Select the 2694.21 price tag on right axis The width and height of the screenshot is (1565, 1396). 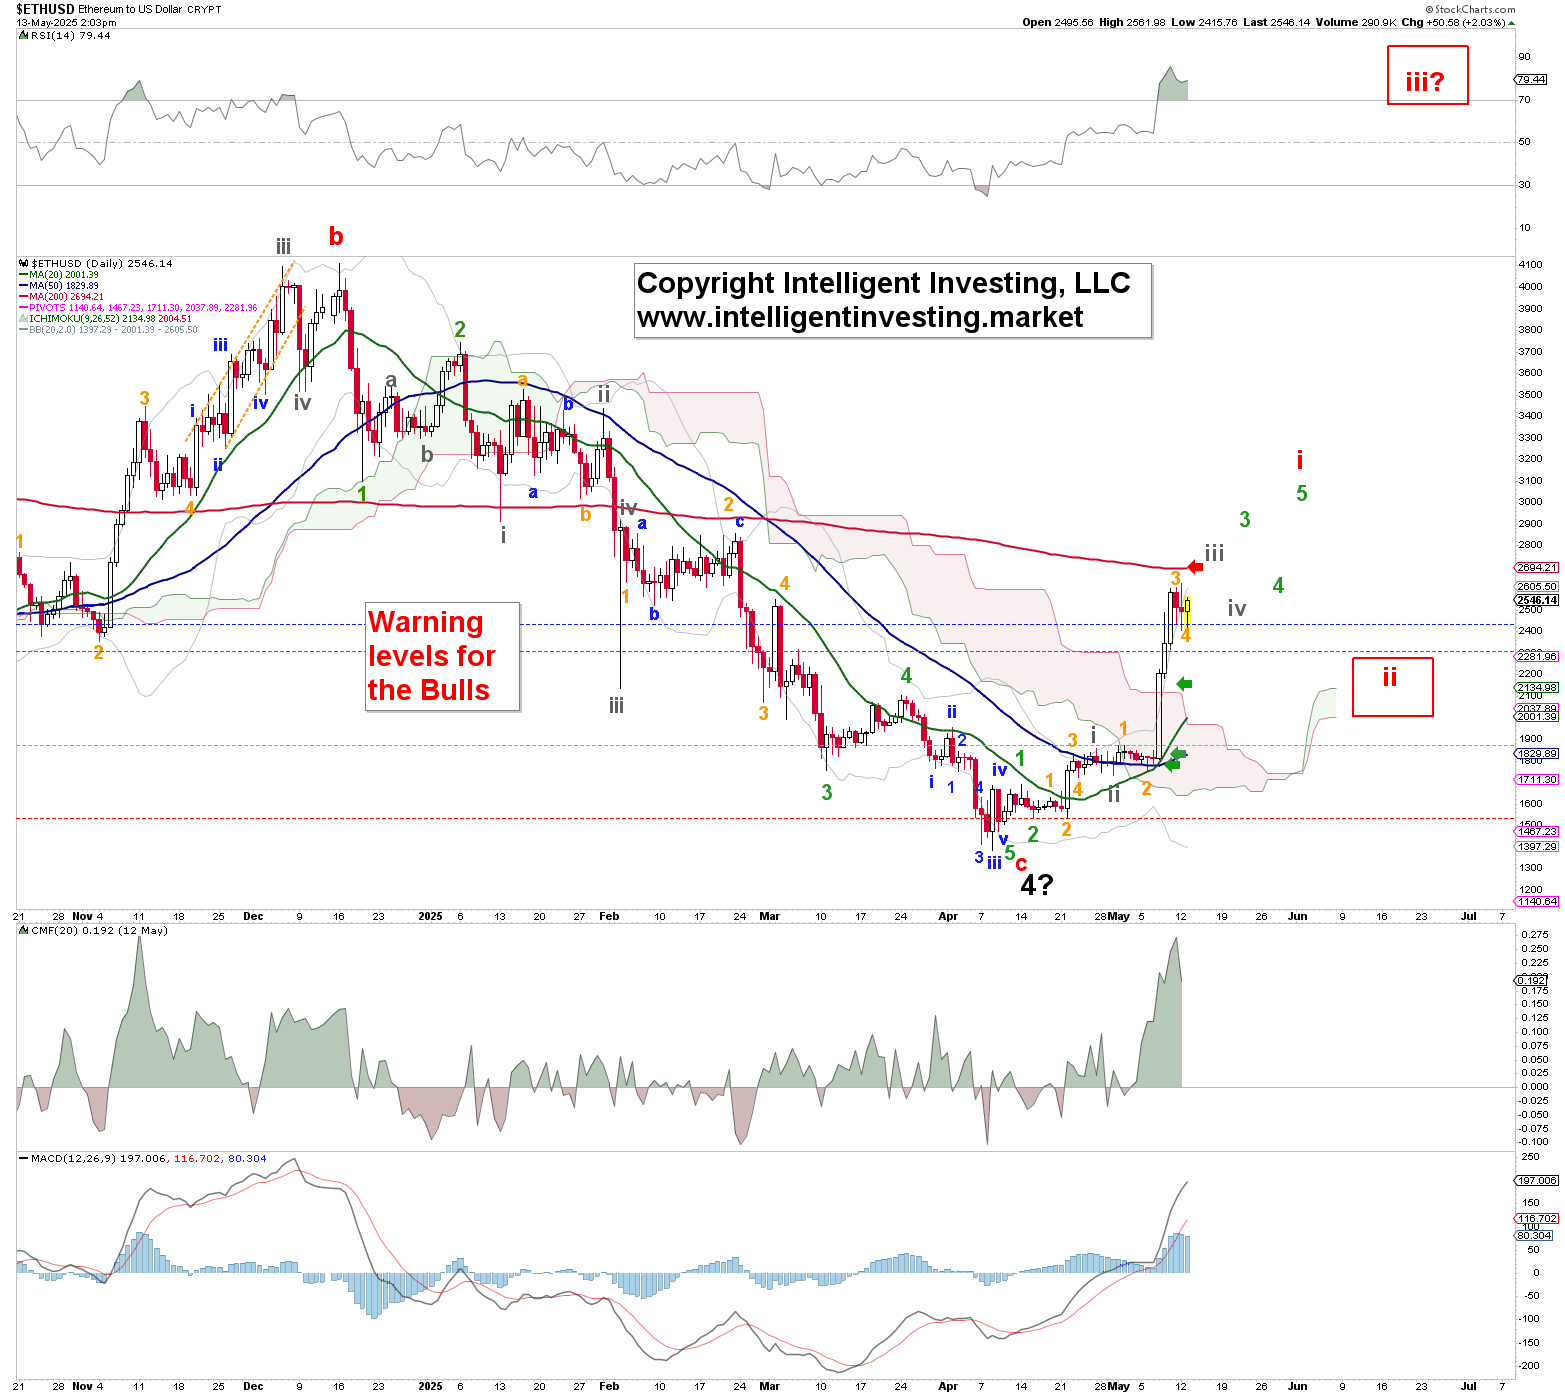(1537, 567)
